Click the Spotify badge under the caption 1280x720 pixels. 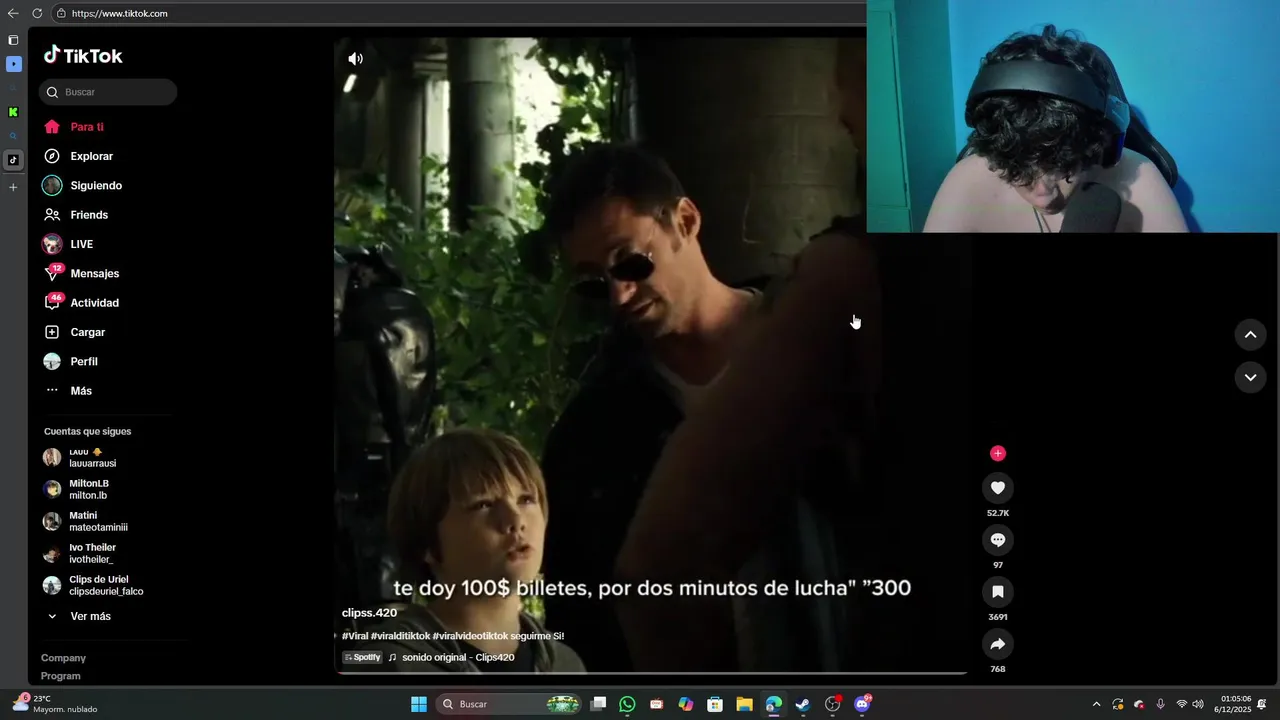362,657
